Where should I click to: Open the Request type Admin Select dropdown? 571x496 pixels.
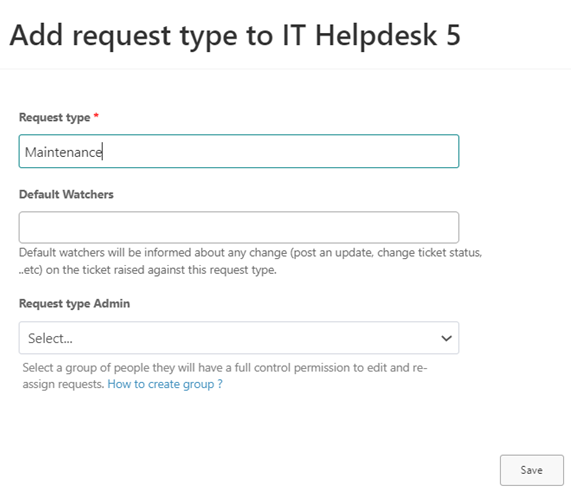tap(239, 338)
